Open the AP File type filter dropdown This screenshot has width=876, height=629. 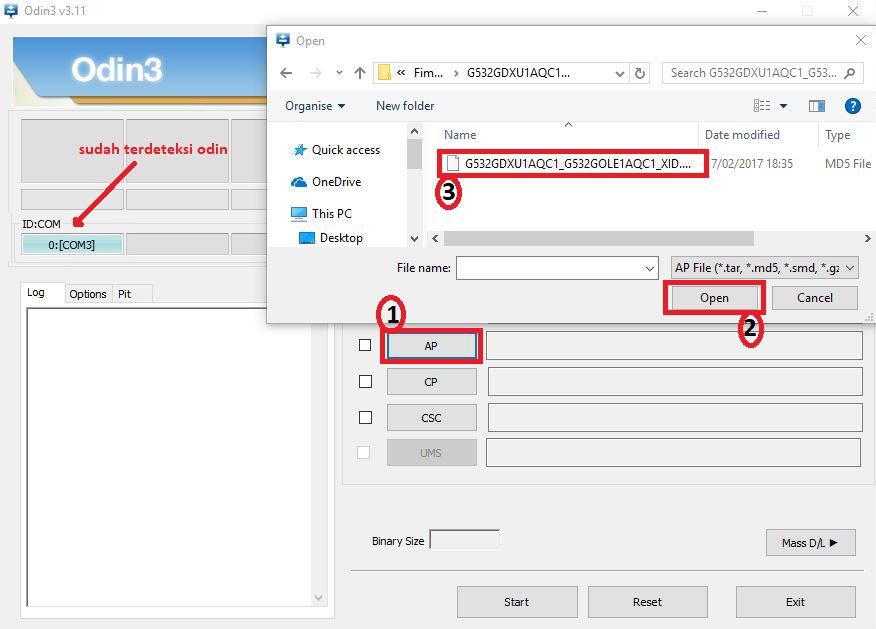point(765,268)
